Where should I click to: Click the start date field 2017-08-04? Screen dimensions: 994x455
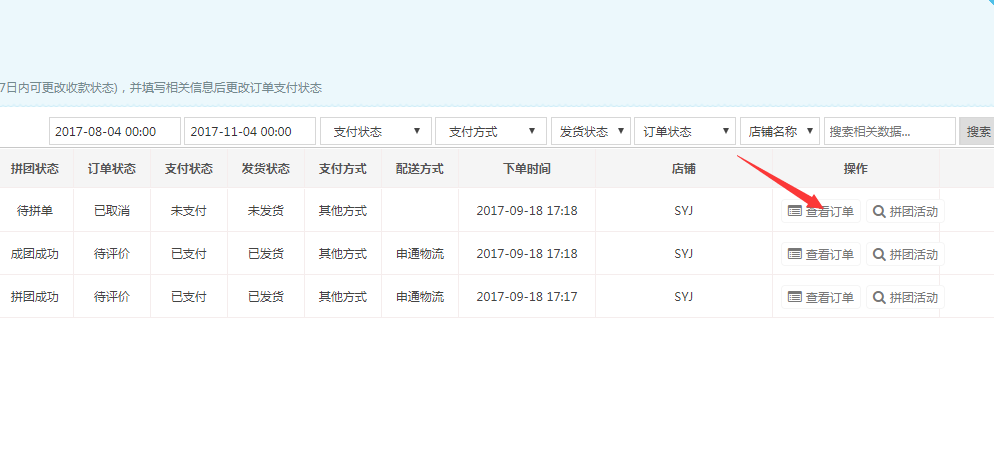click(x=114, y=131)
